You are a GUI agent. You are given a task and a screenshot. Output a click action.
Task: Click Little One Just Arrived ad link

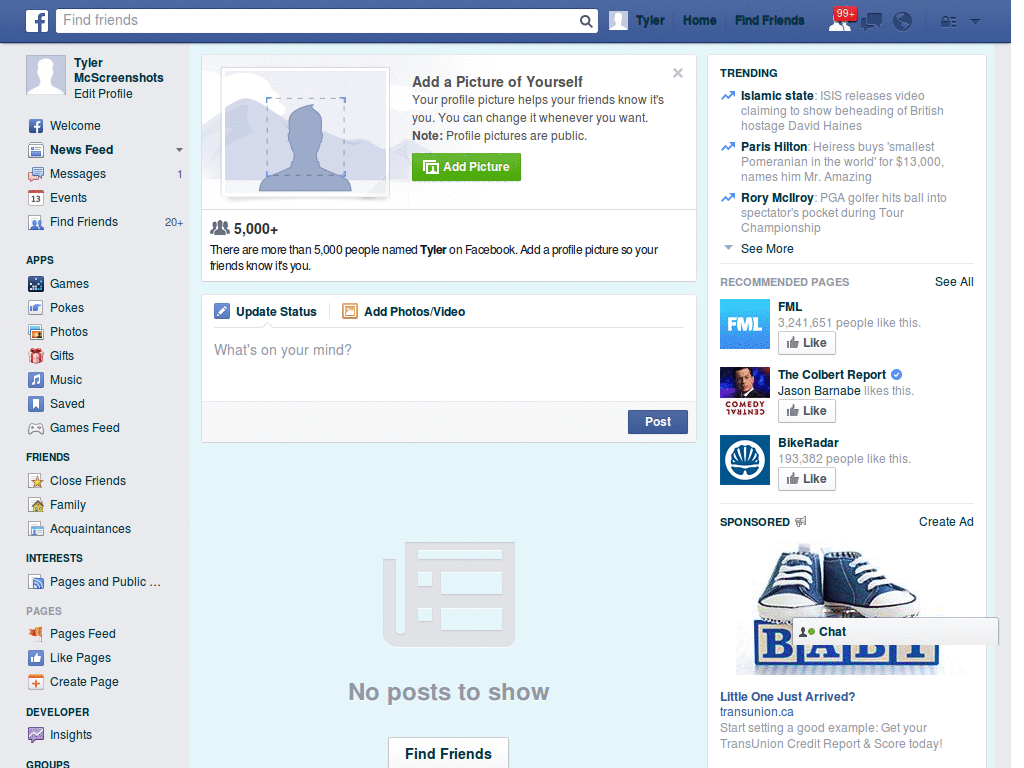pos(787,697)
